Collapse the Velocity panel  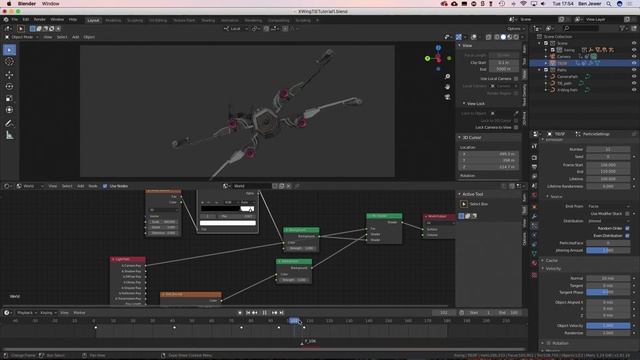[x=553, y=269]
